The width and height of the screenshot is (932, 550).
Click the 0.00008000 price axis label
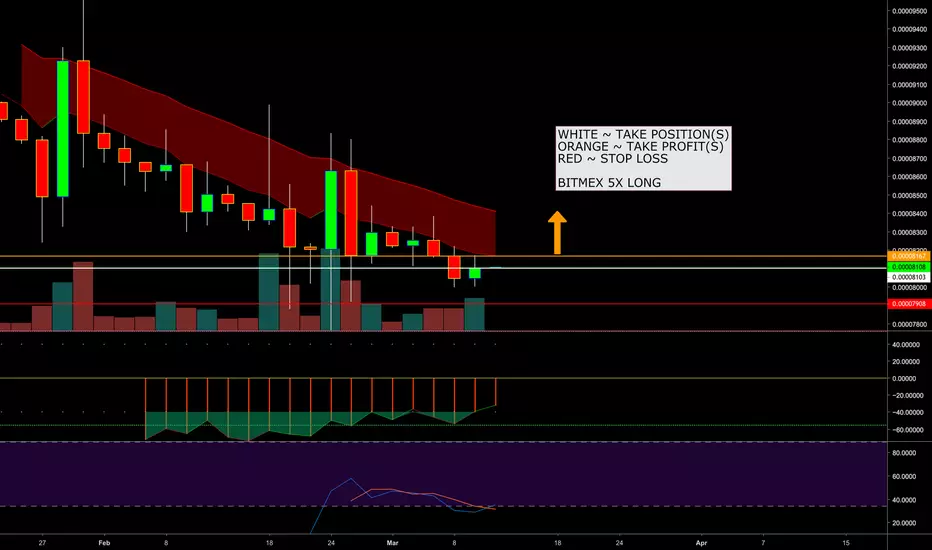[x=909, y=287]
